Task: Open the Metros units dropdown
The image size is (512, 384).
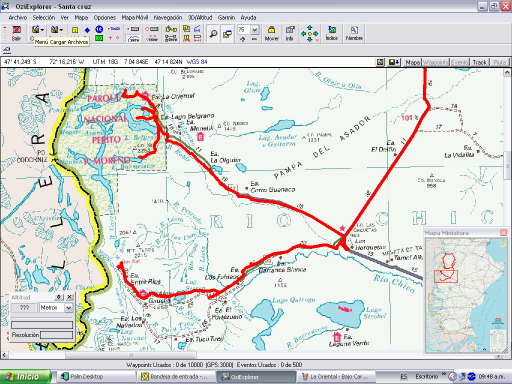Action: click(69, 307)
